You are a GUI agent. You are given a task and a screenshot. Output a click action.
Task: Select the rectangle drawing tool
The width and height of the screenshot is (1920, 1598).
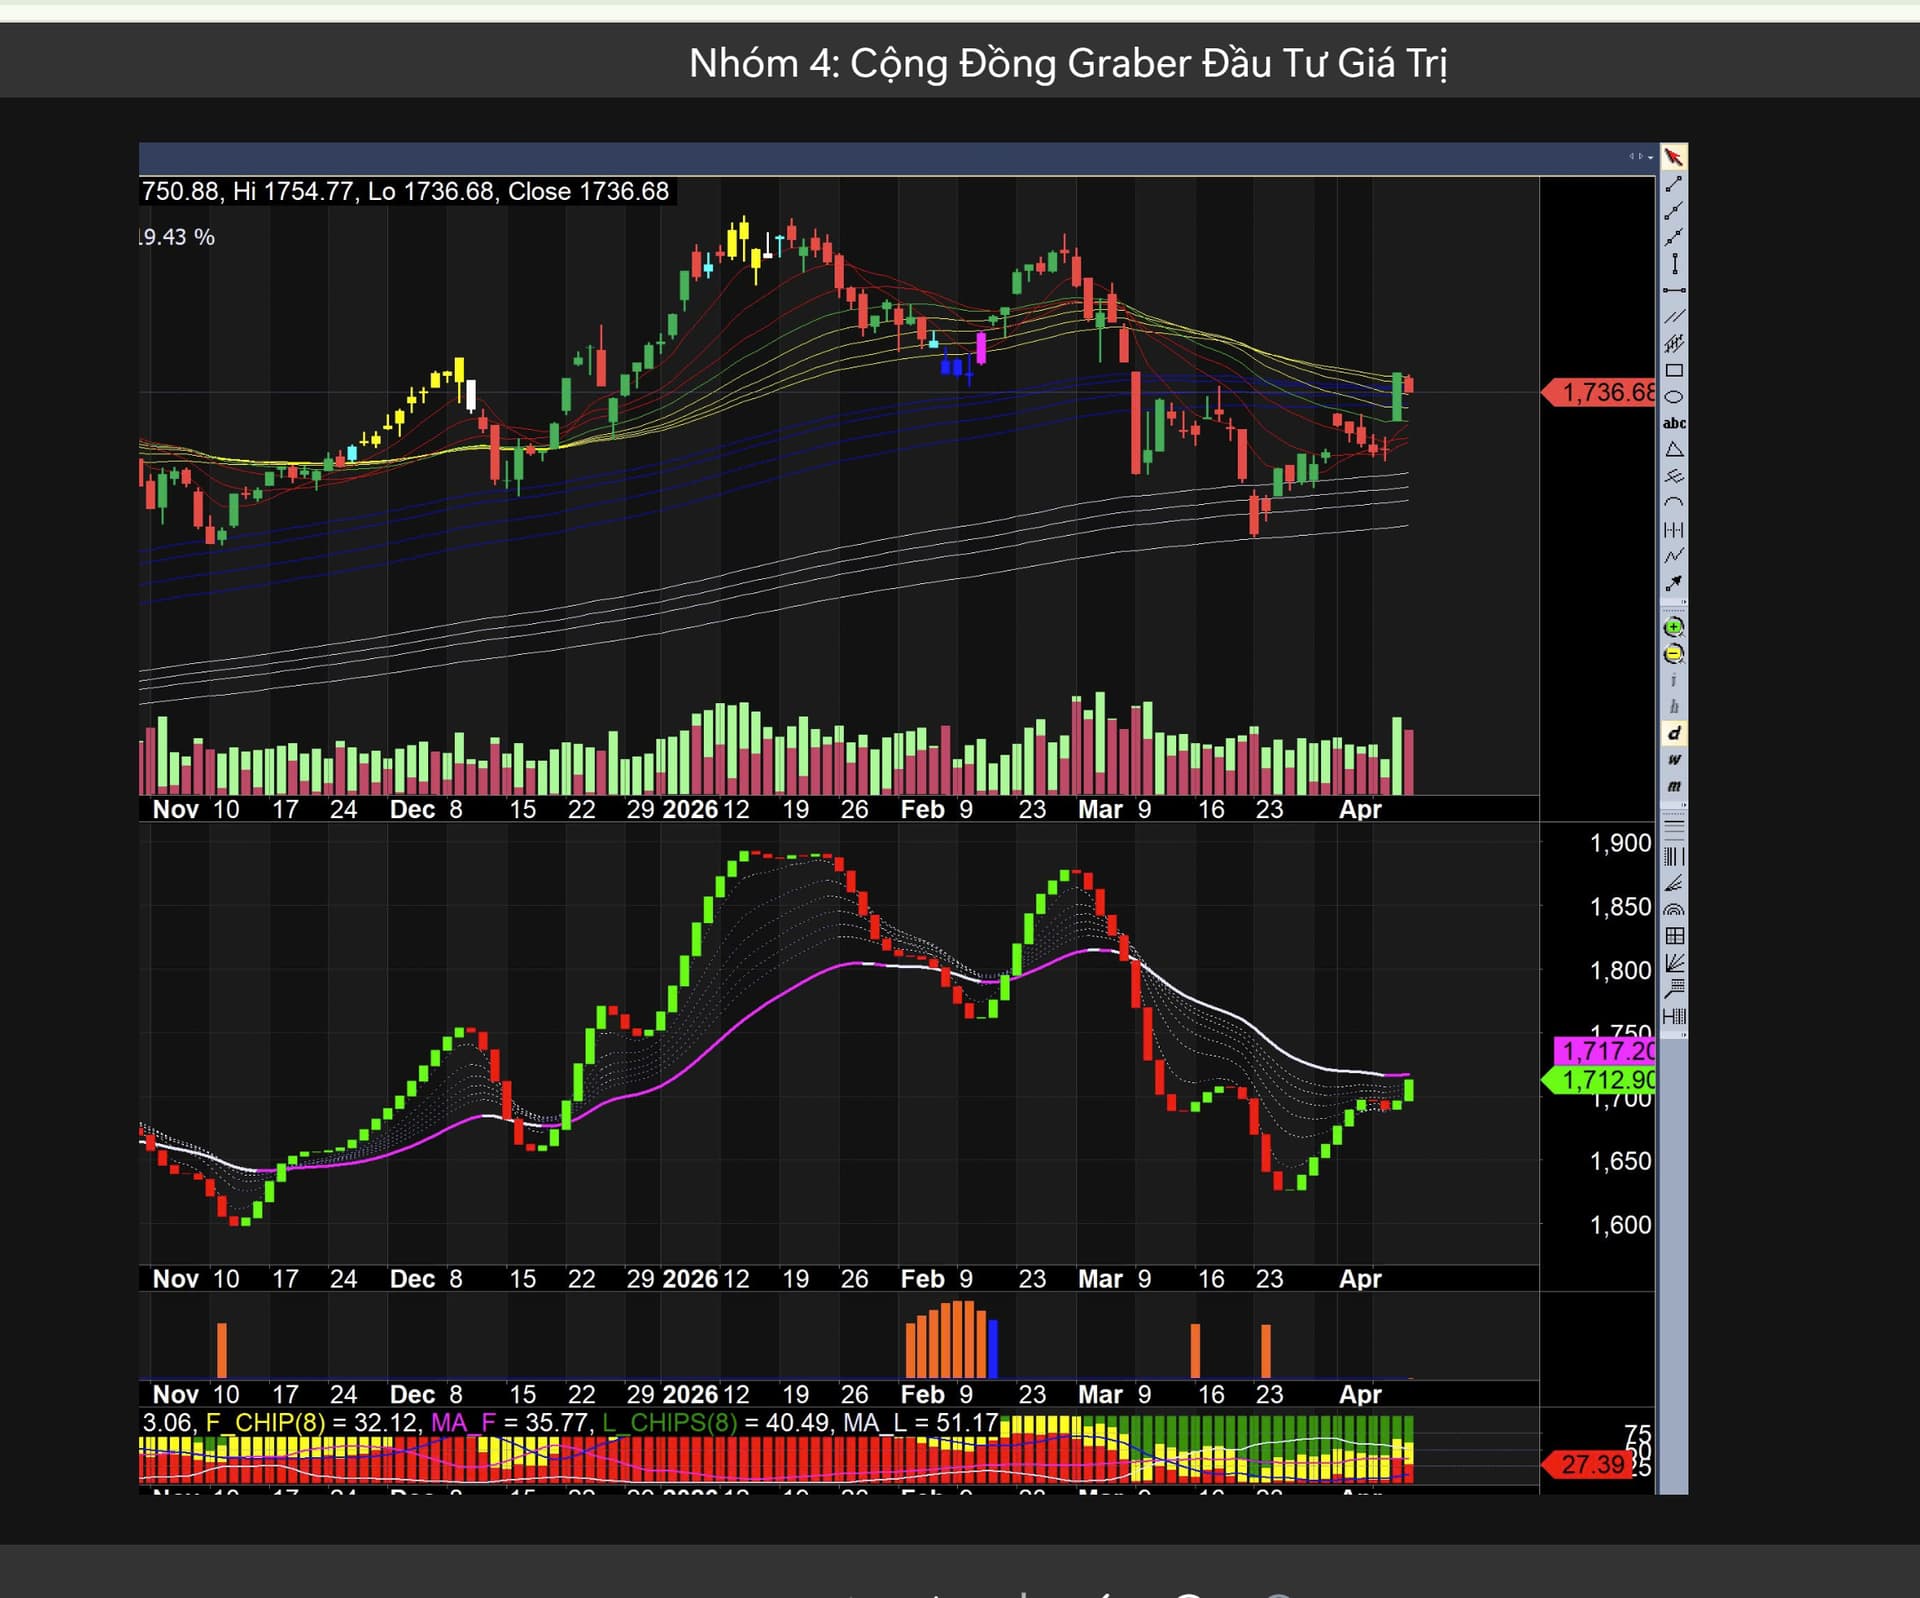tap(1673, 370)
